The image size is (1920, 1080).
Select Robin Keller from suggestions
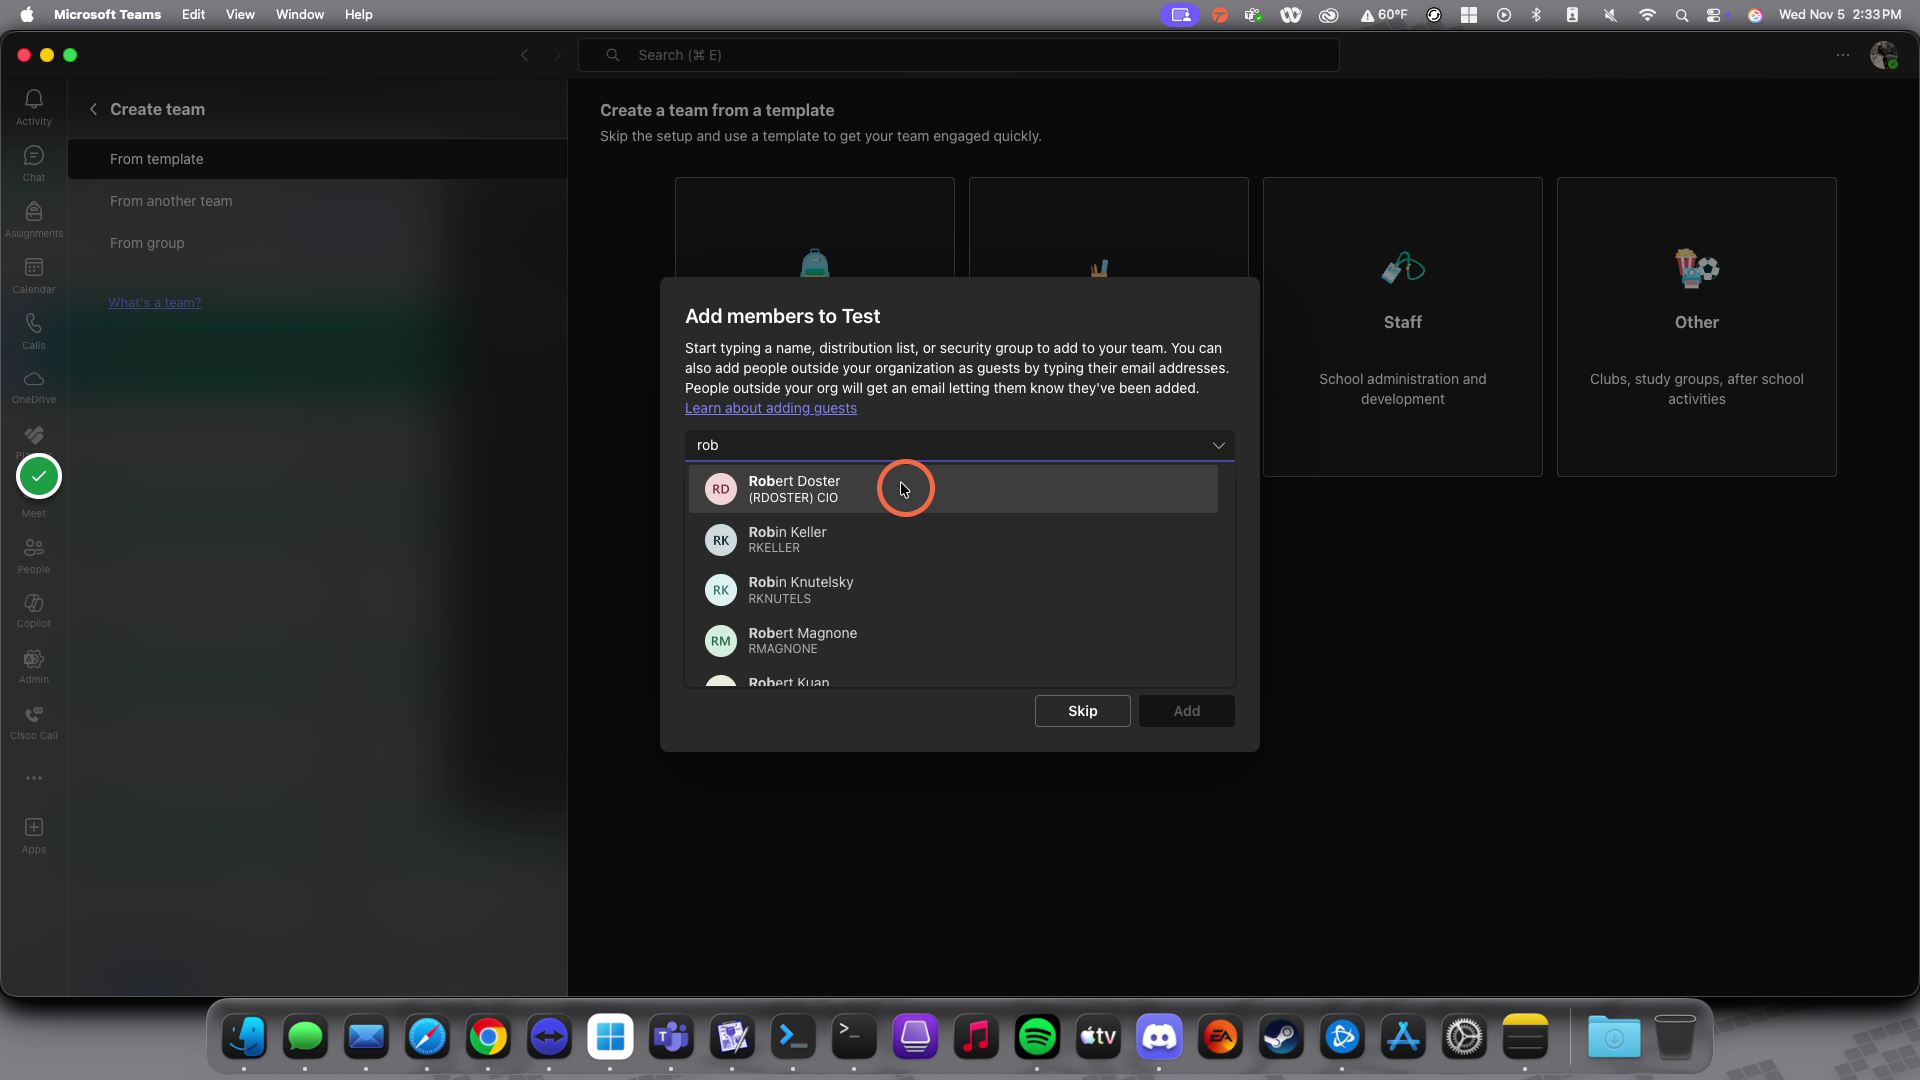[x=953, y=540]
